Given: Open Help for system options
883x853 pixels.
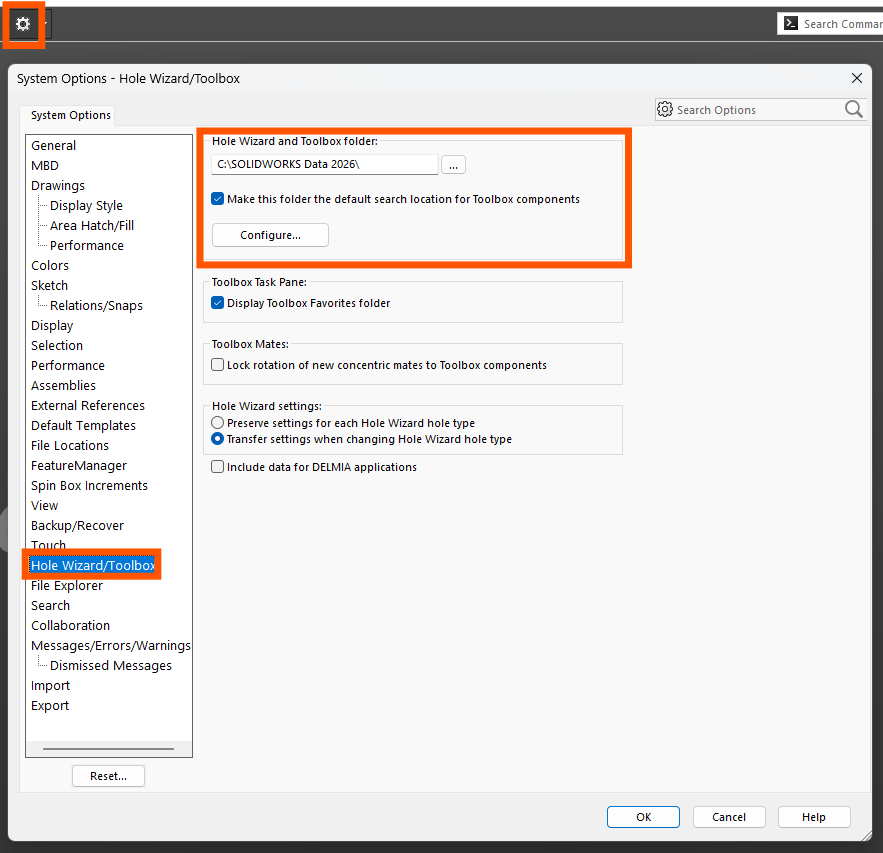Looking at the screenshot, I should (814, 816).
